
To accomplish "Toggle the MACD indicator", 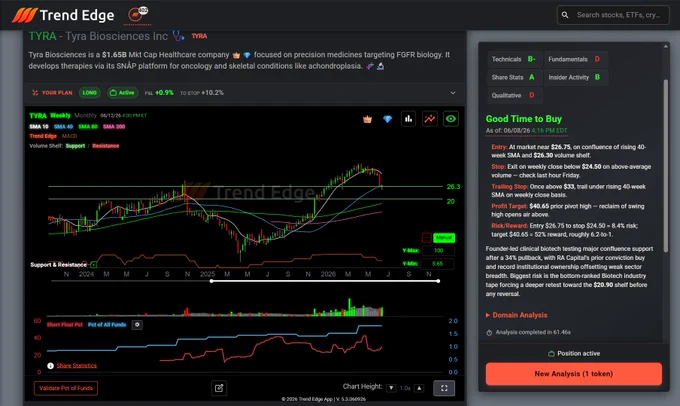I will pyautogui.click(x=69, y=136).
